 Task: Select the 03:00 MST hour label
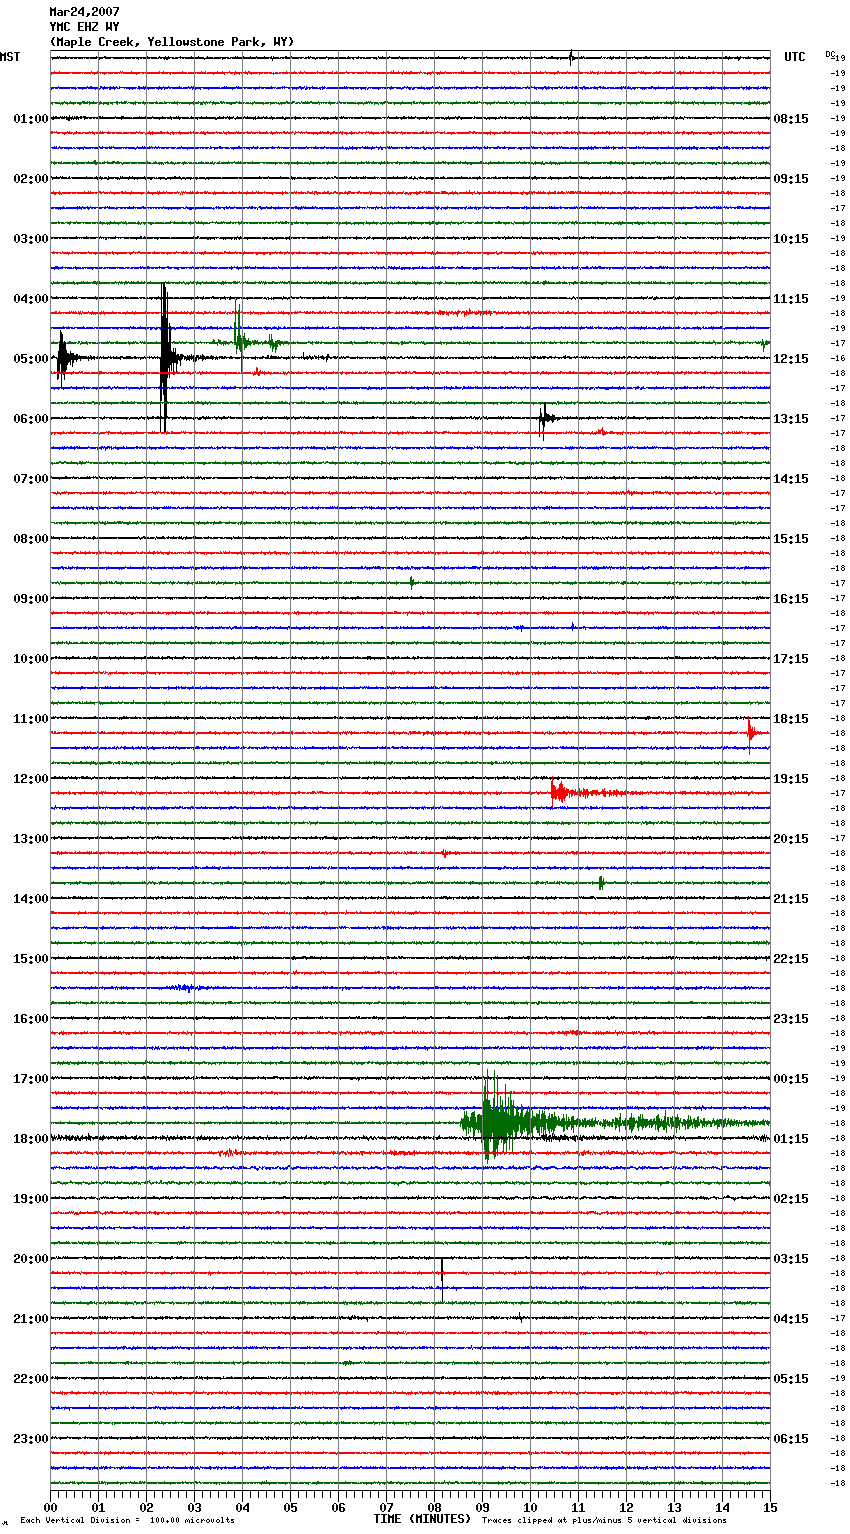click(x=30, y=239)
